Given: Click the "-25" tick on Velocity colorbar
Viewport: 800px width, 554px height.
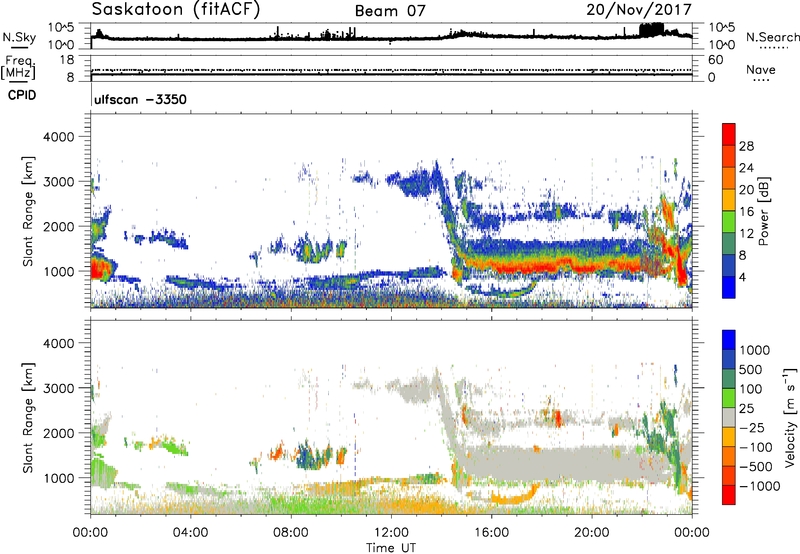Looking at the screenshot, I should [x=752, y=427].
